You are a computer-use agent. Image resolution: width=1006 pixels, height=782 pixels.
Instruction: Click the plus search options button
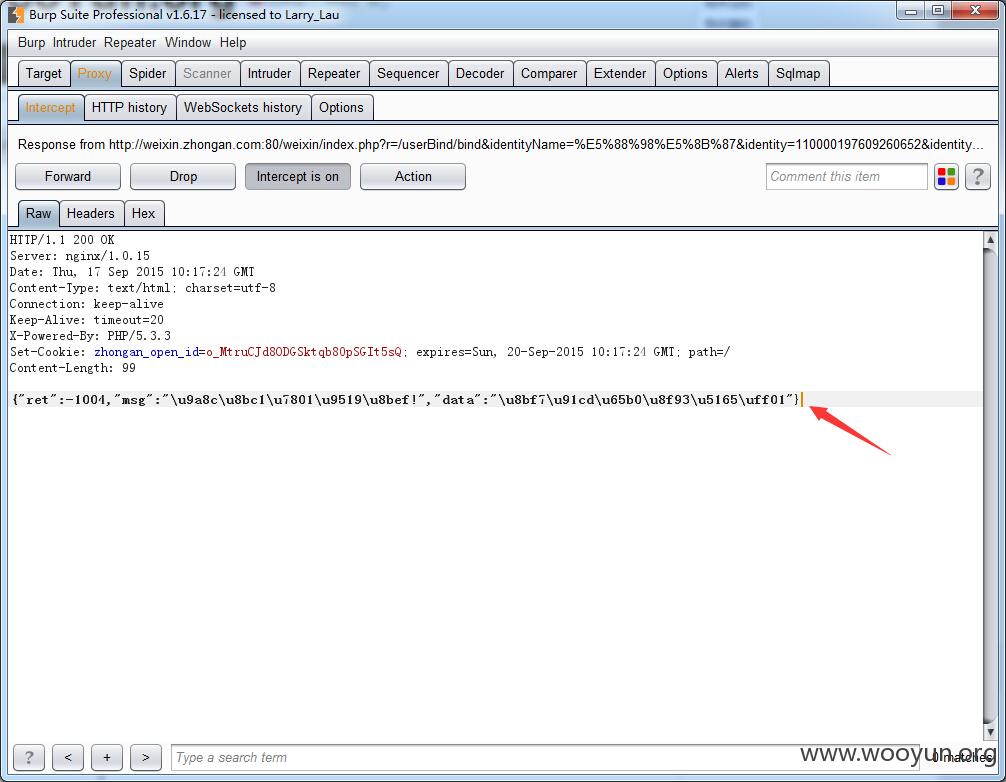pos(107,758)
